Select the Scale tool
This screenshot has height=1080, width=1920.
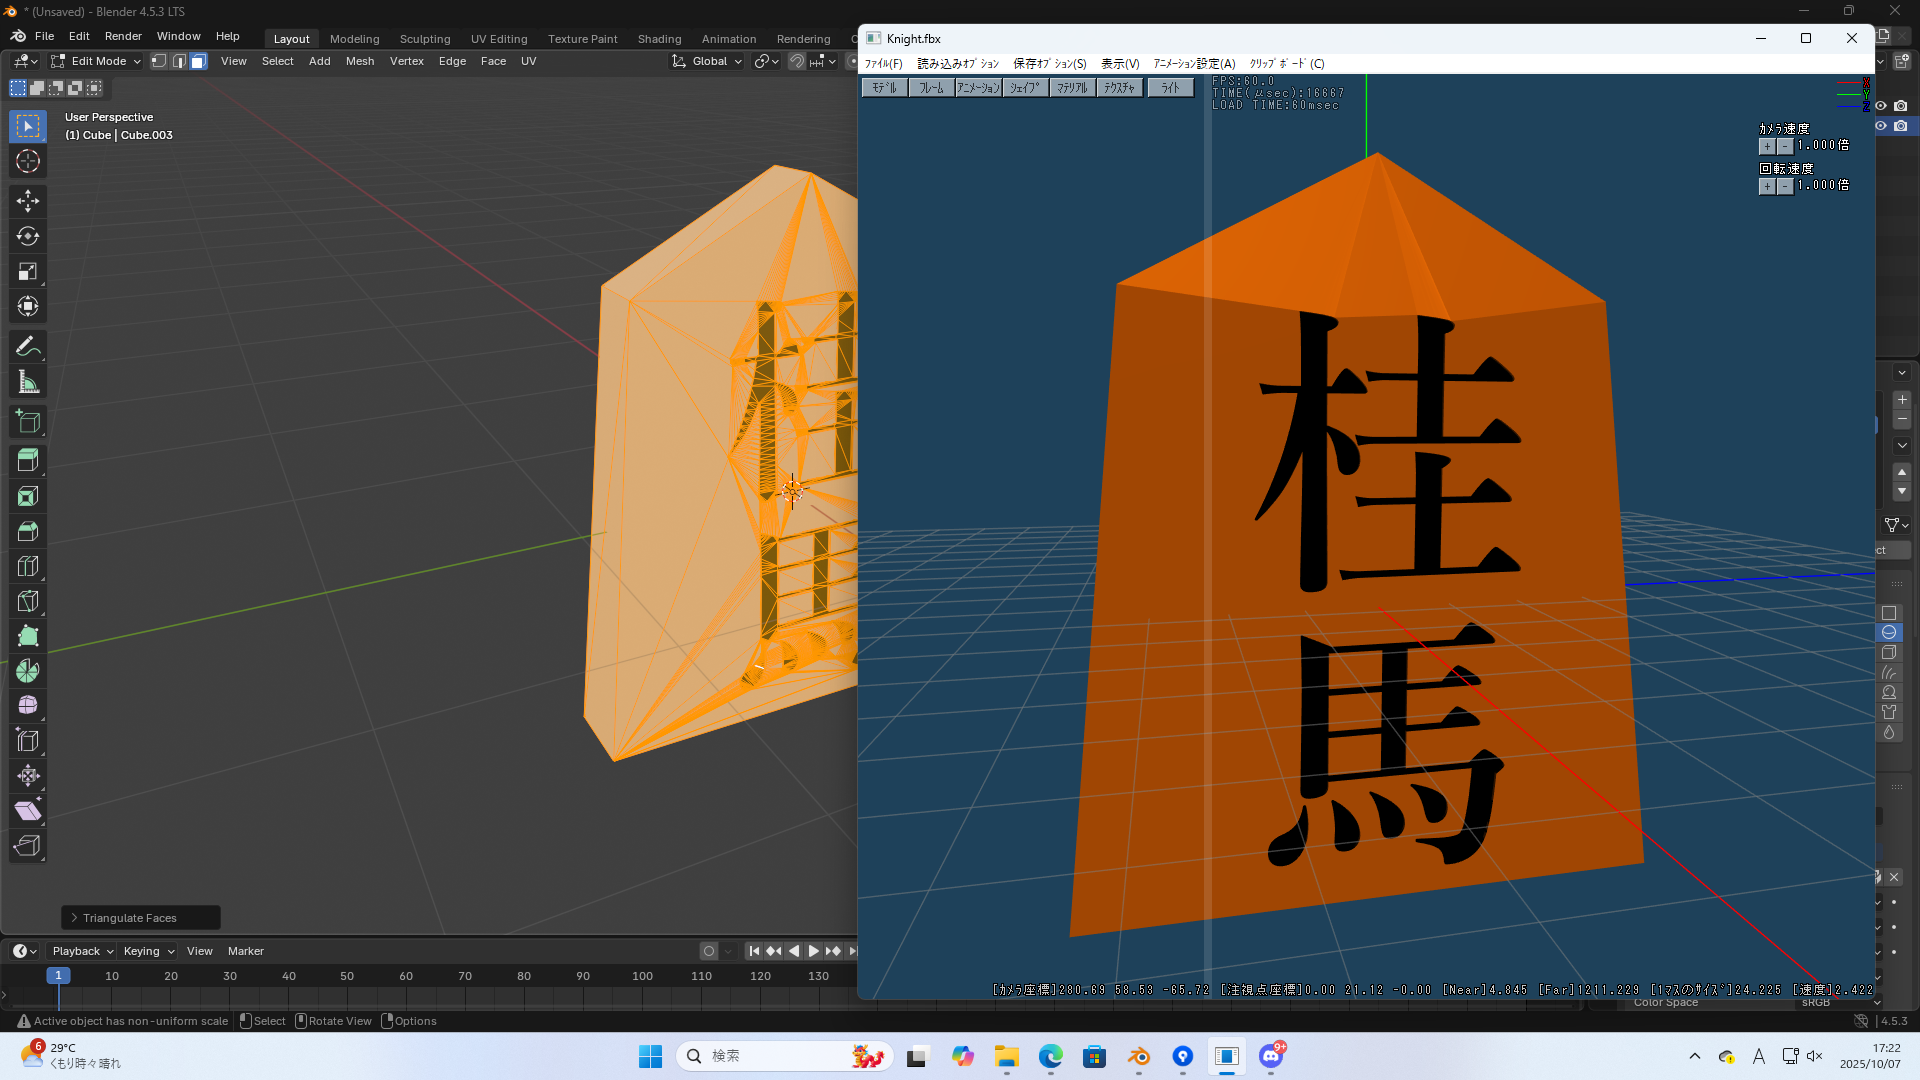[x=28, y=271]
